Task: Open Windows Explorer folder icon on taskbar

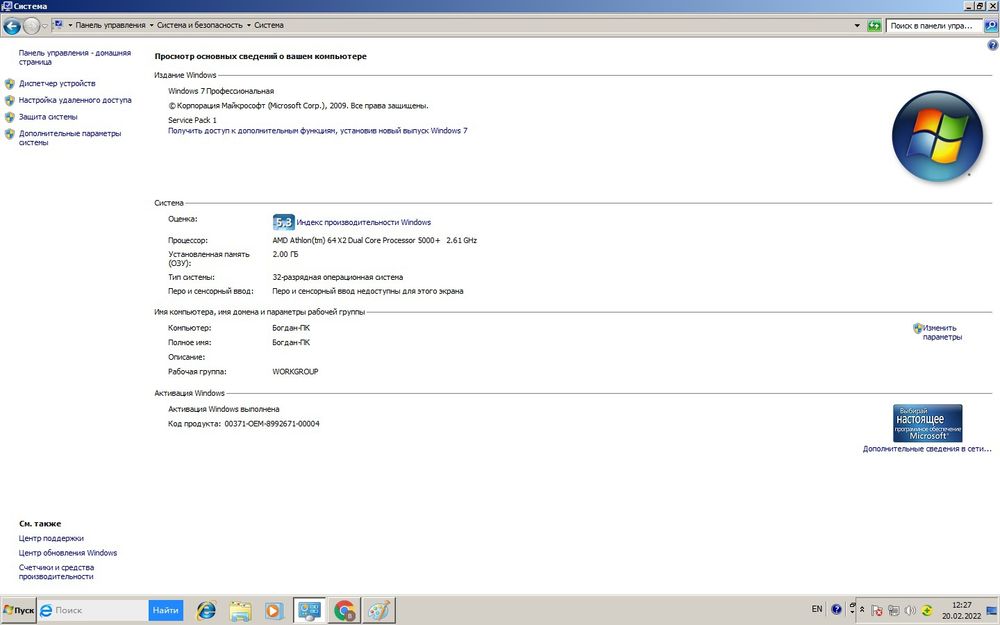Action: coord(240,611)
